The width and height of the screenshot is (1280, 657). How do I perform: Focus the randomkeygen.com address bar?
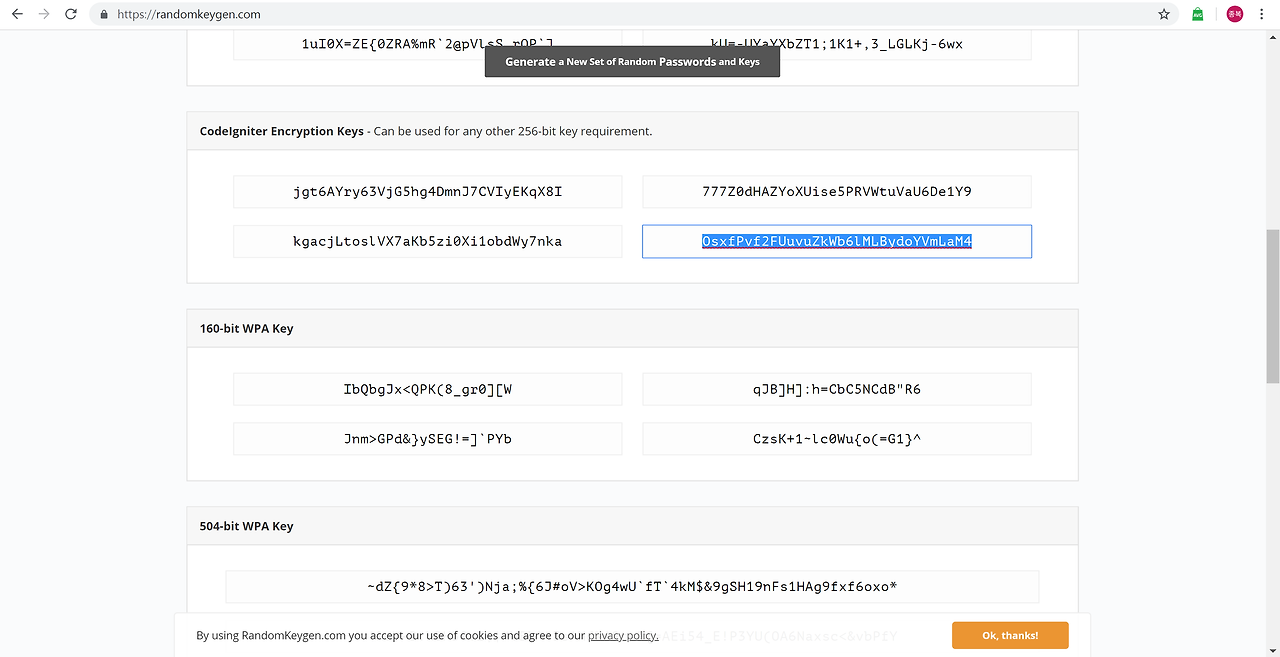pos(634,15)
